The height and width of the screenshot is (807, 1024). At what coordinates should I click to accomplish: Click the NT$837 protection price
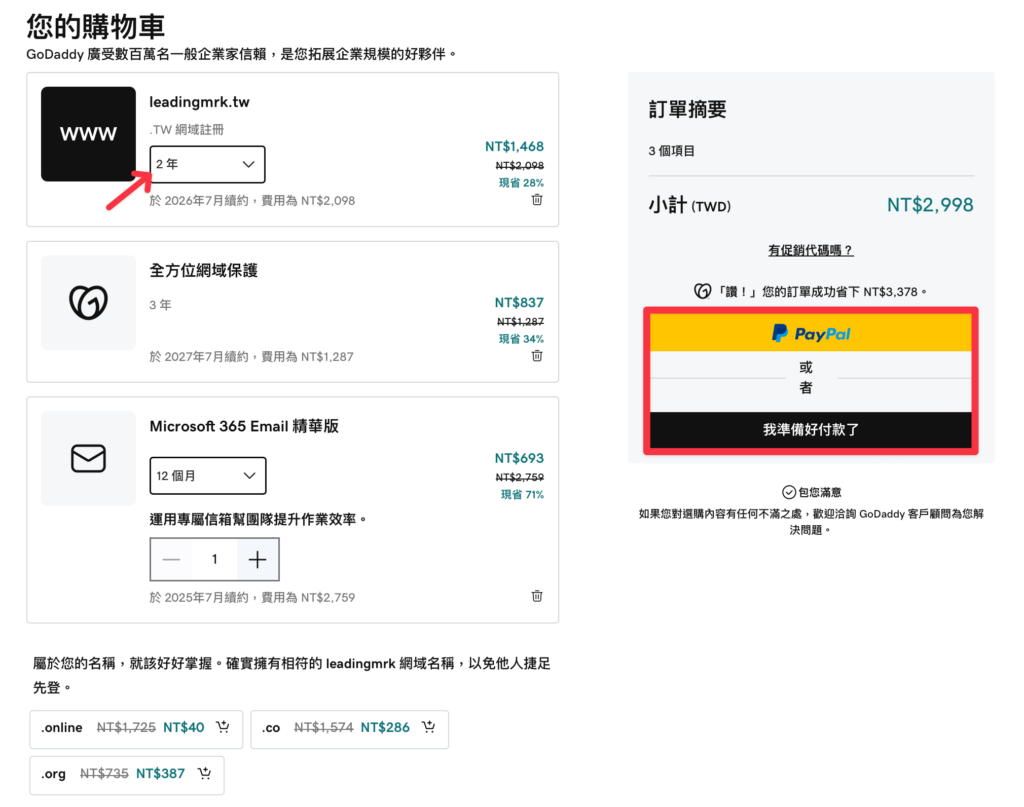tap(519, 302)
